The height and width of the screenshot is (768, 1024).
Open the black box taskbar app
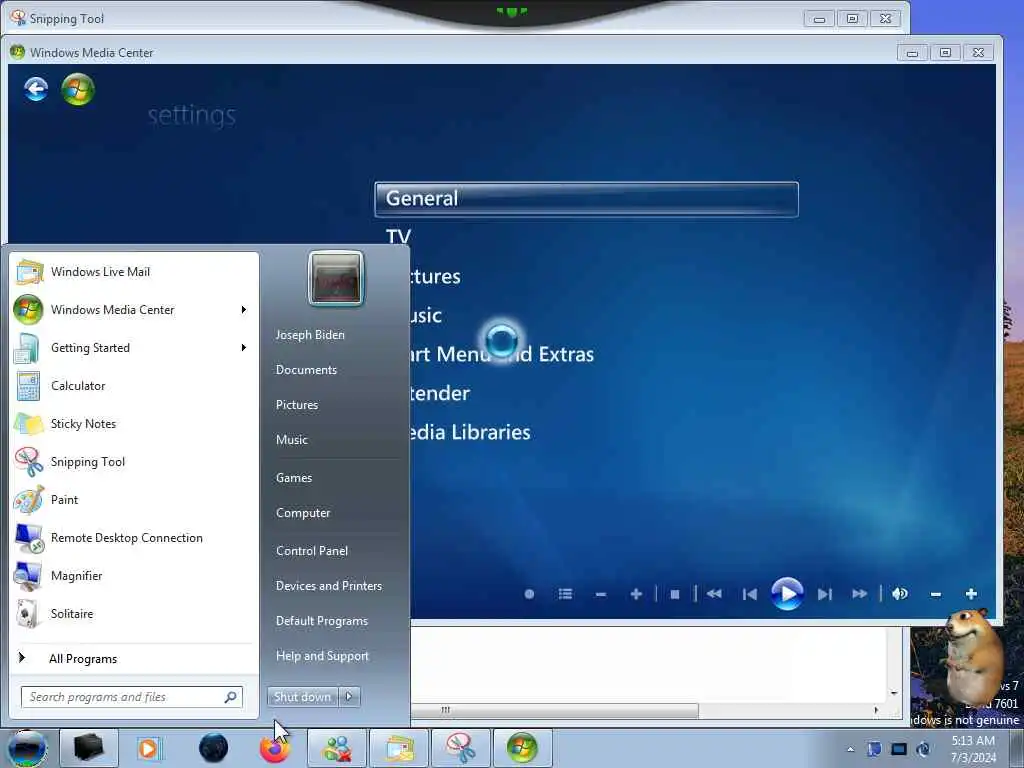click(89, 748)
